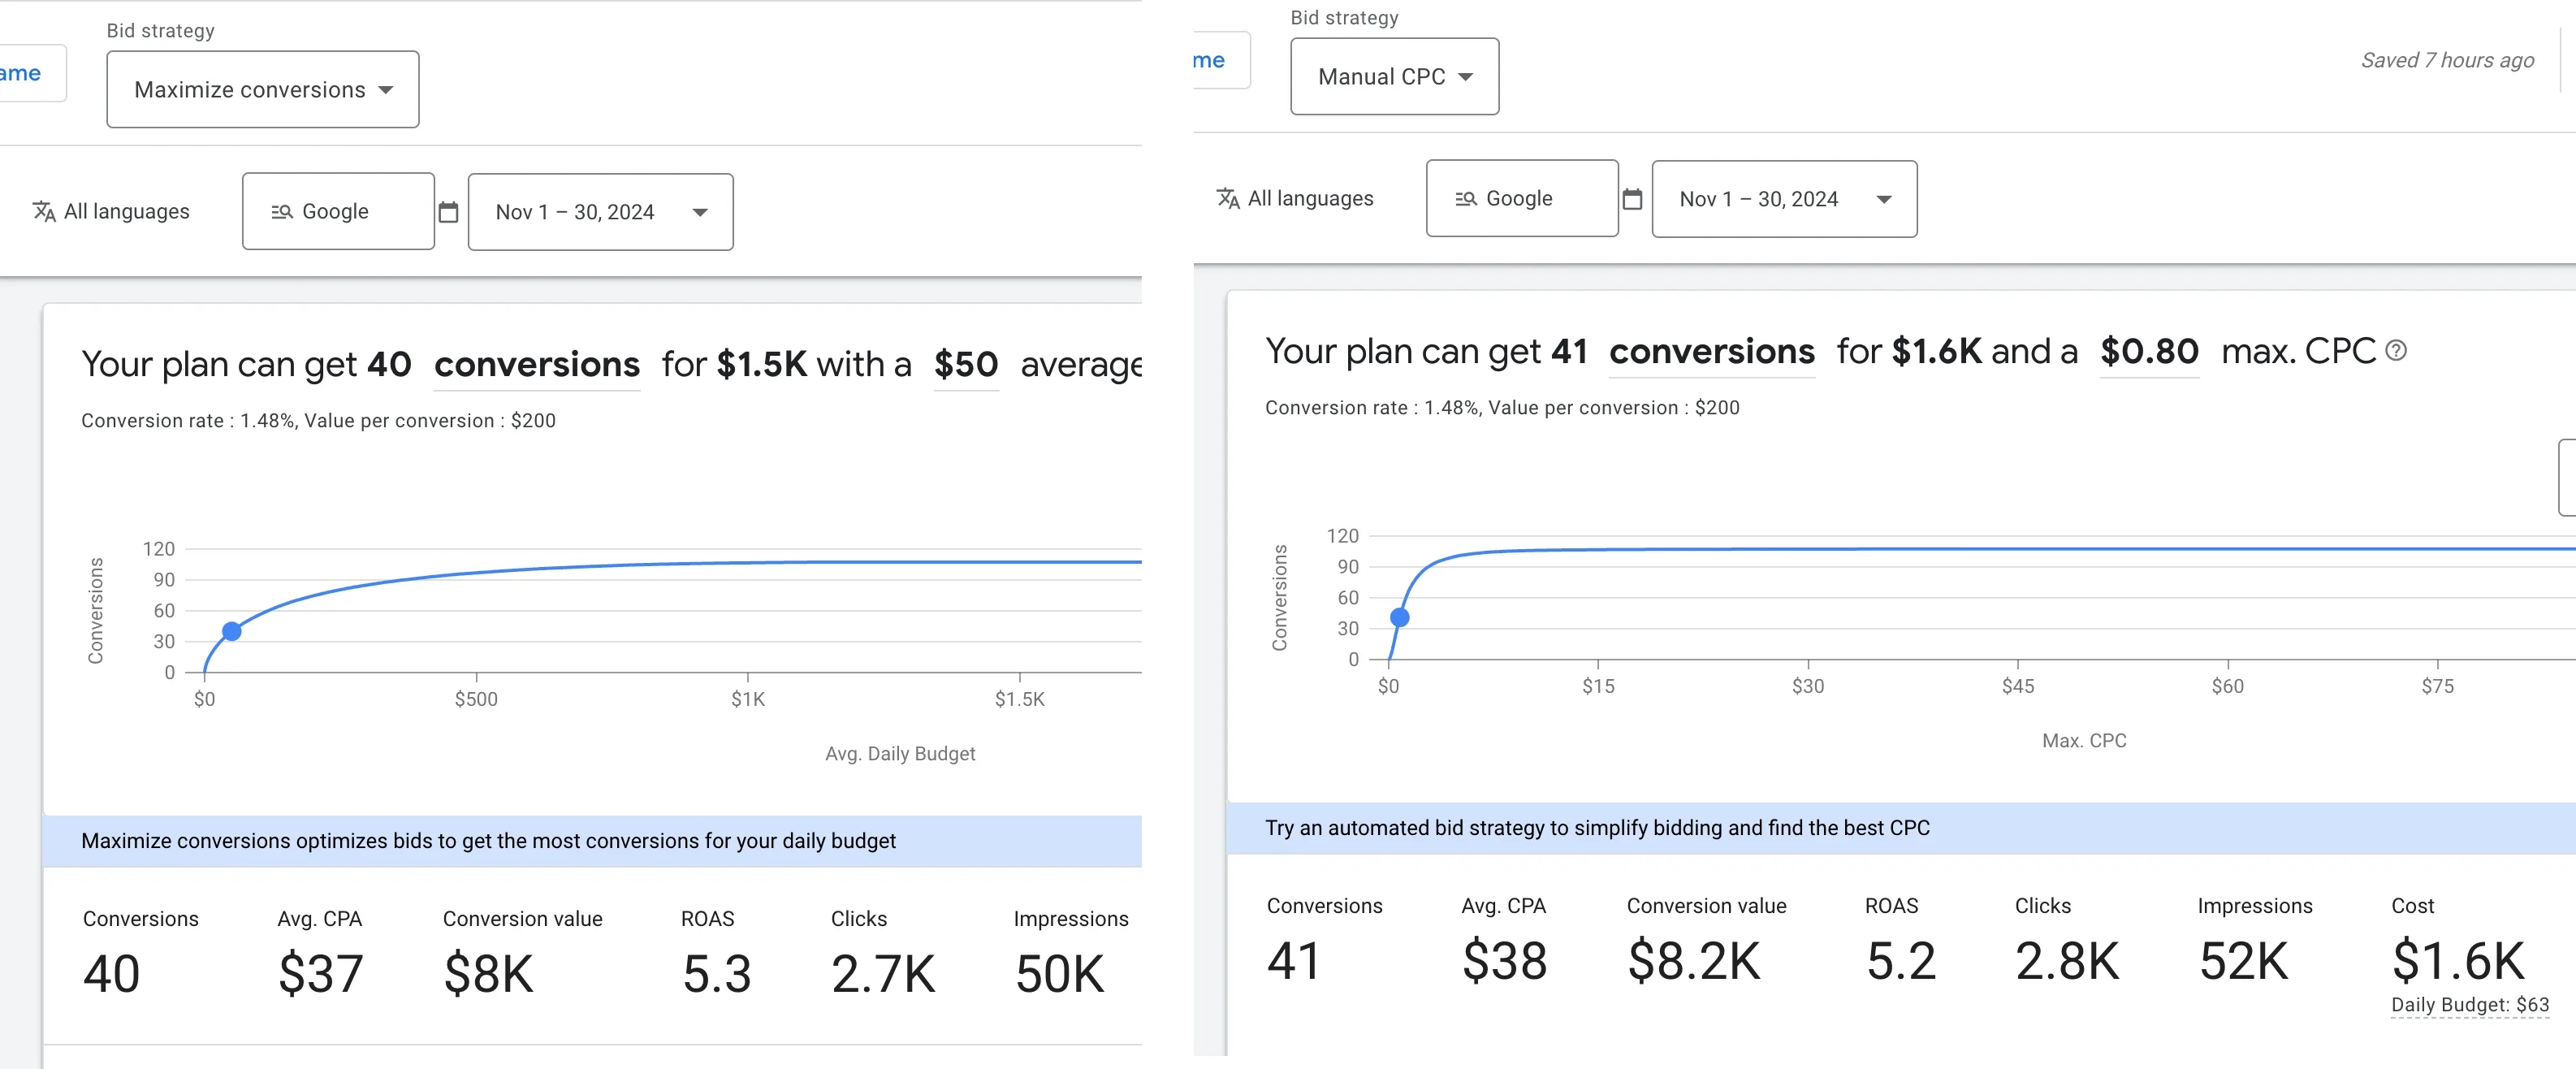The width and height of the screenshot is (2576, 1069).
Task: Click translate icon in right panel
Action: click(x=1228, y=198)
